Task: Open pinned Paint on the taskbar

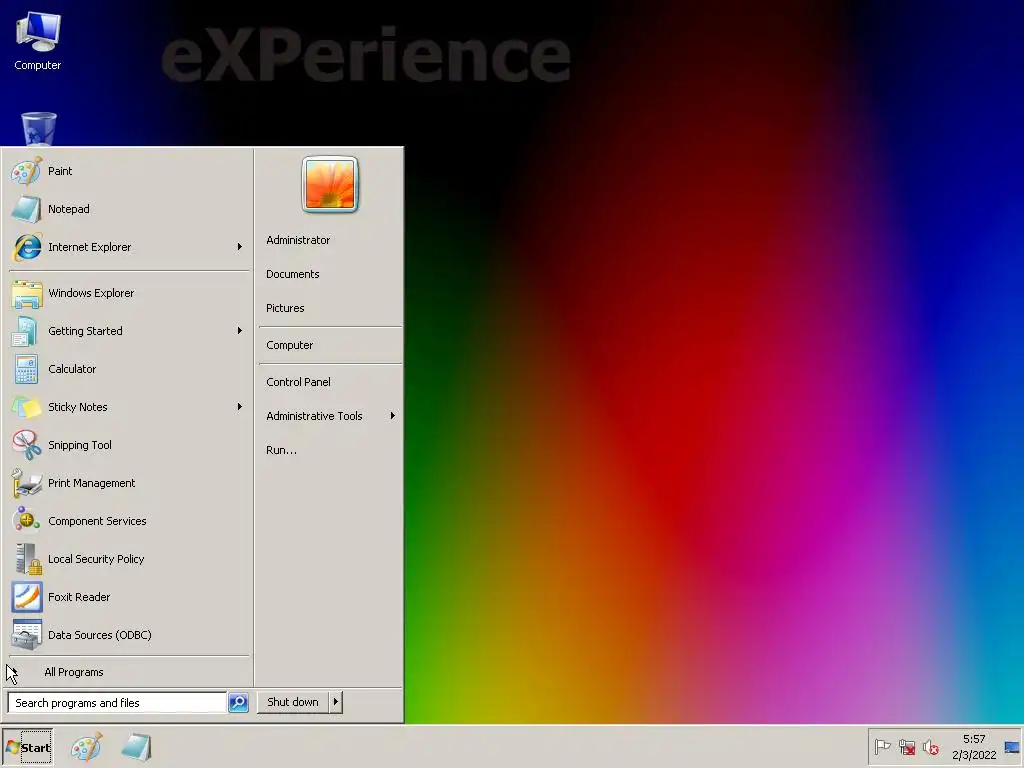Action: (87, 747)
